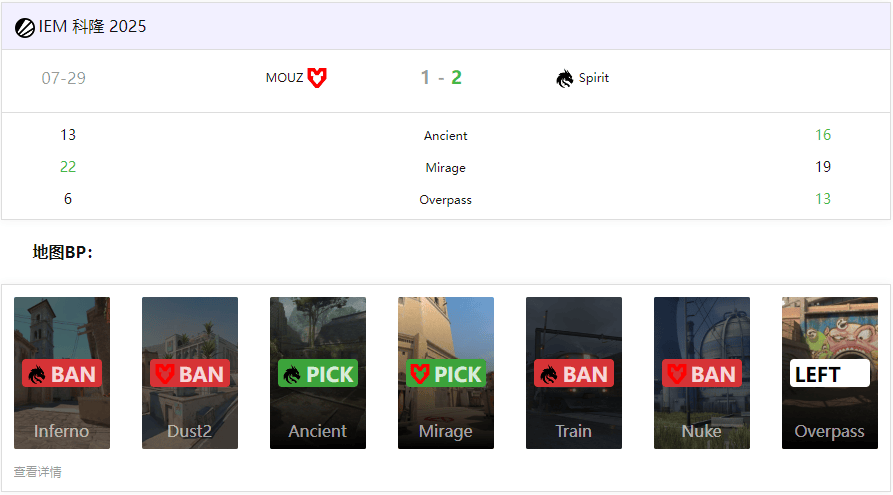Click the MOUZ logo on the Mirage PICK badge
The width and height of the screenshot is (893, 495).
420,374
